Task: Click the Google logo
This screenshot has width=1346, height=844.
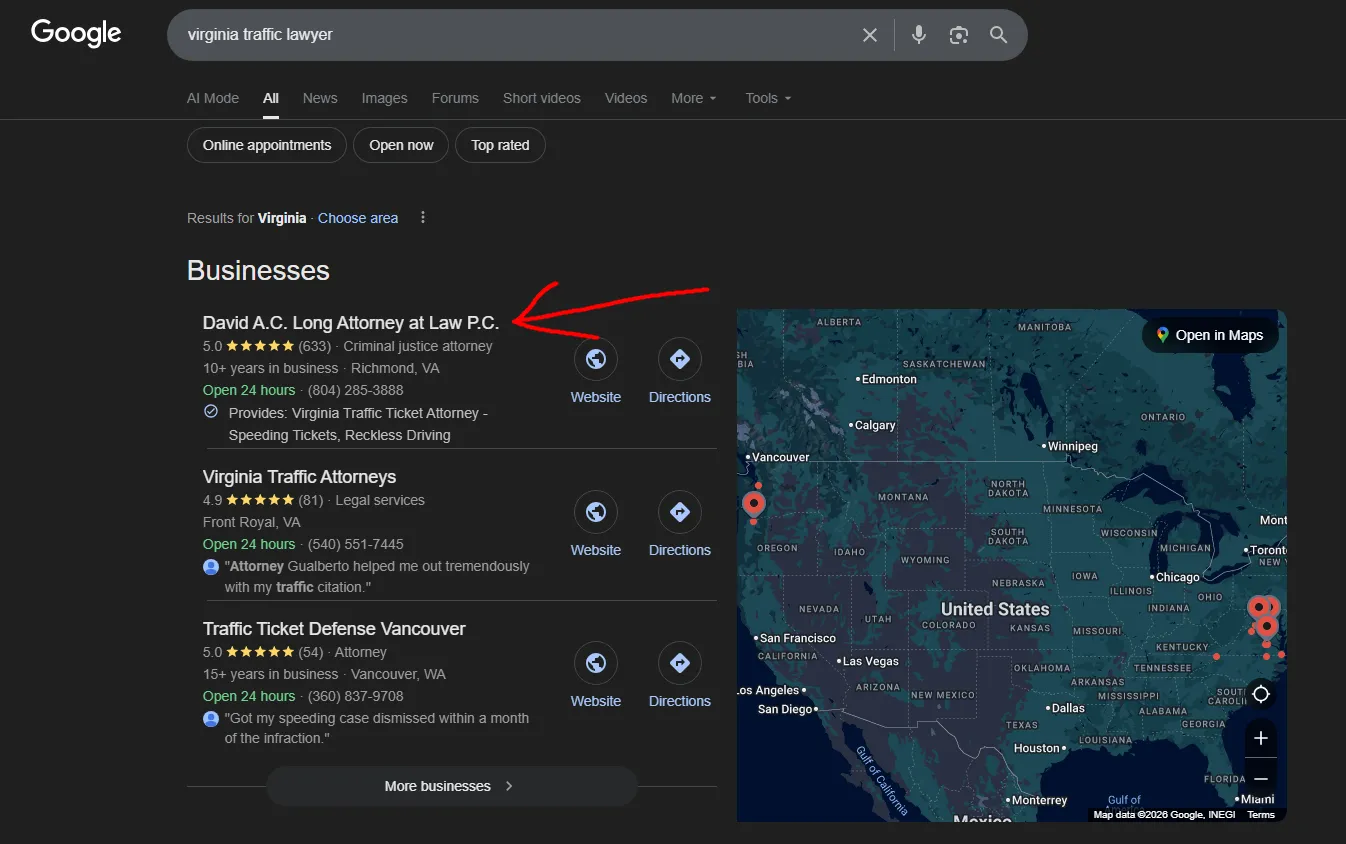Action: coord(75,33)
